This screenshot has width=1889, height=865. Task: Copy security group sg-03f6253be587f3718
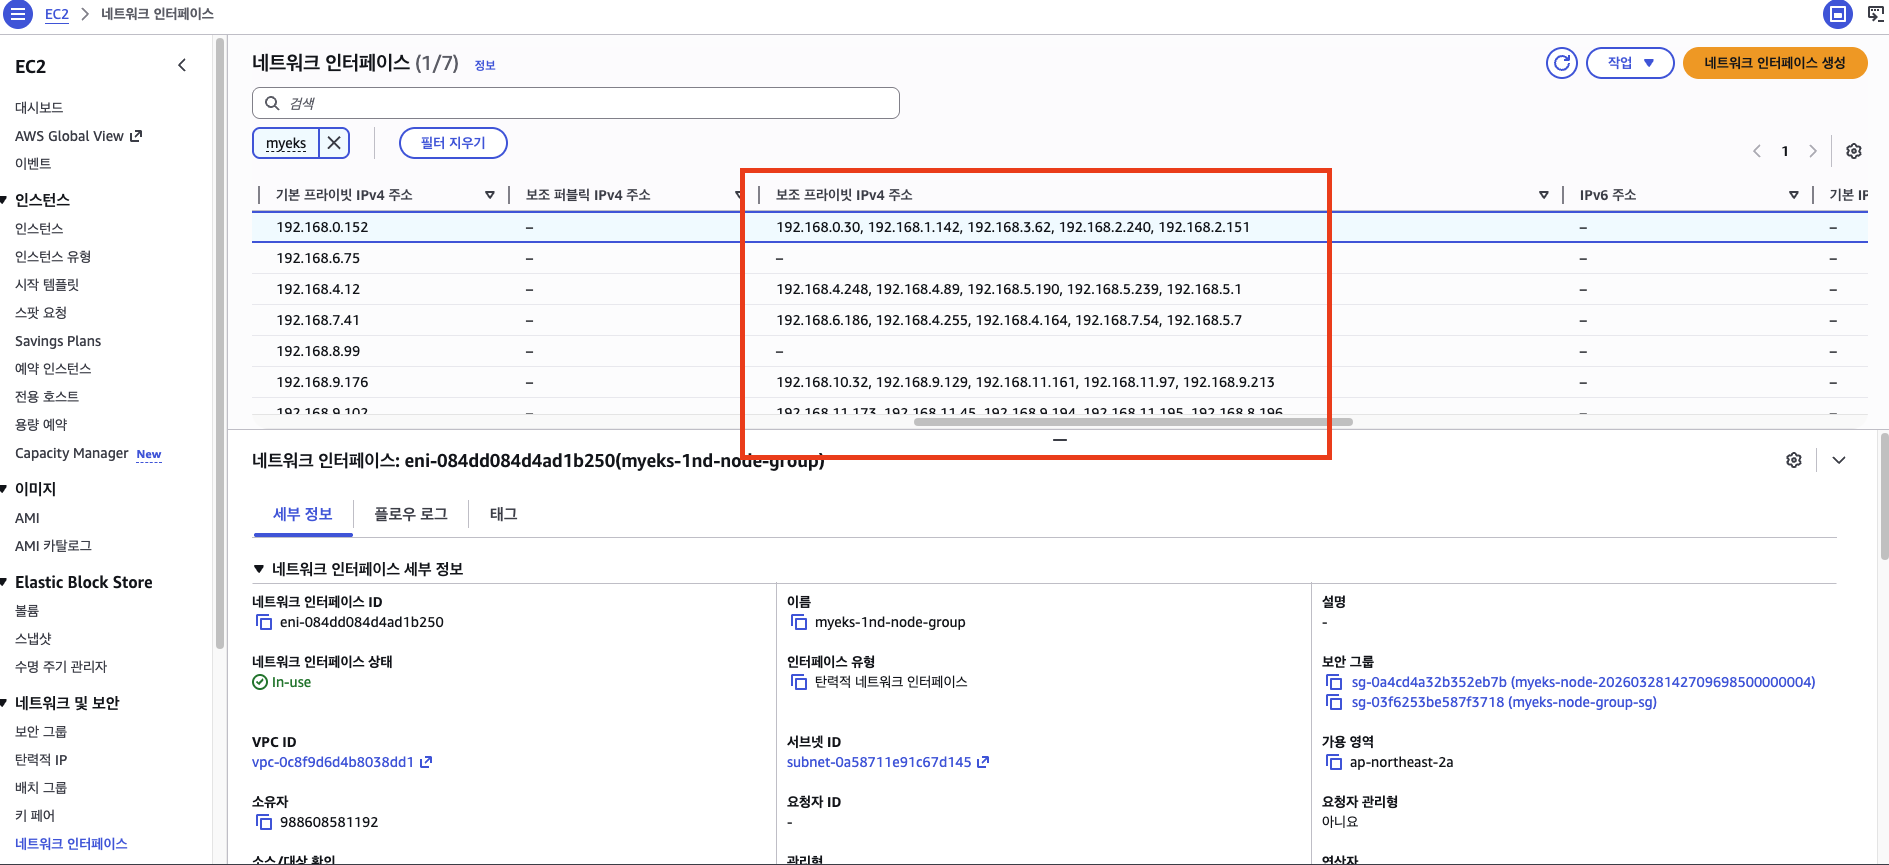coord(1334,702)
